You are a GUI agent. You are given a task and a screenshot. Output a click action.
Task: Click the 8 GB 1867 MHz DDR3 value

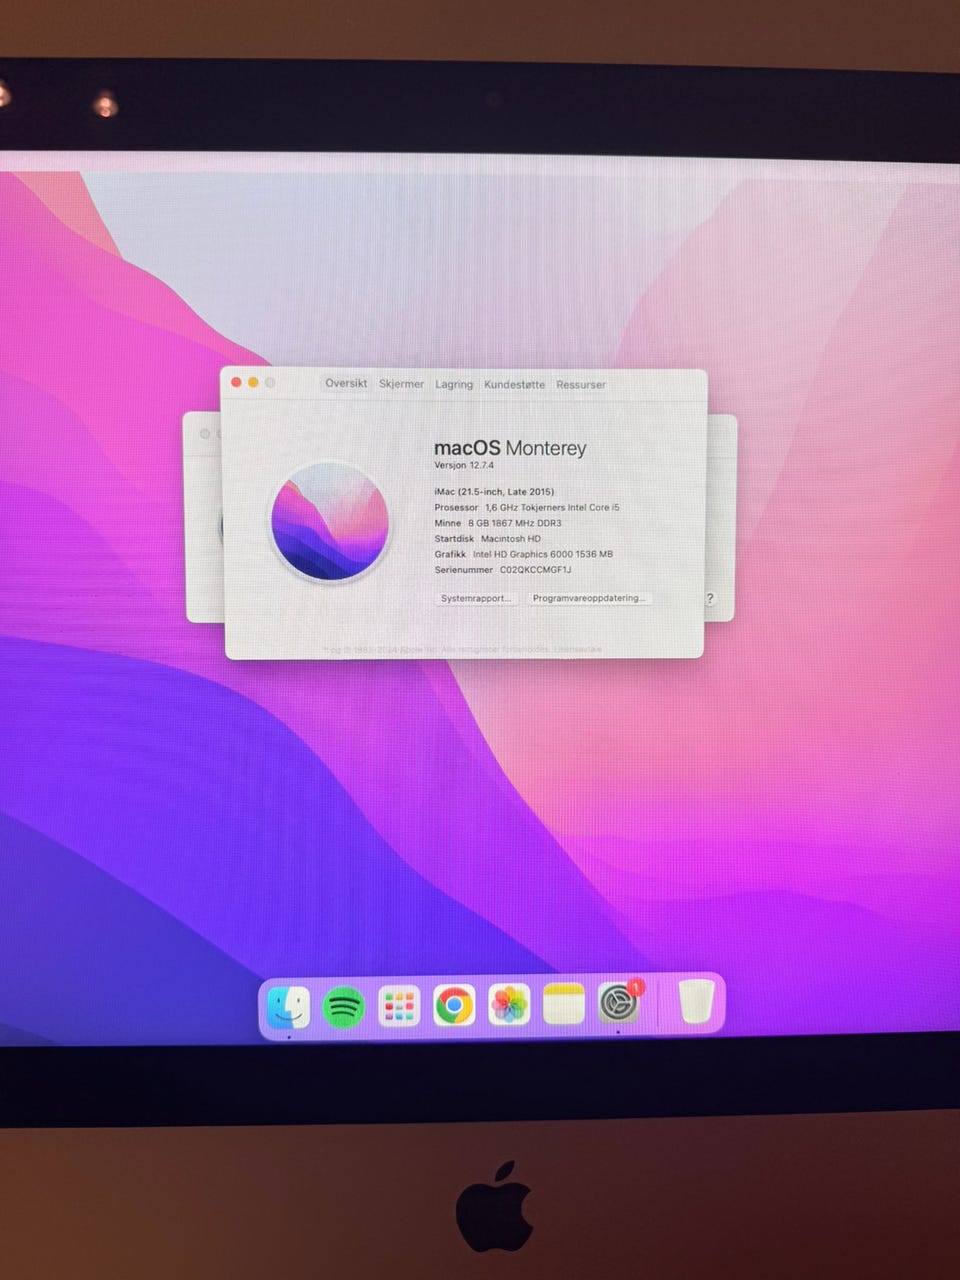click(515, 523)
